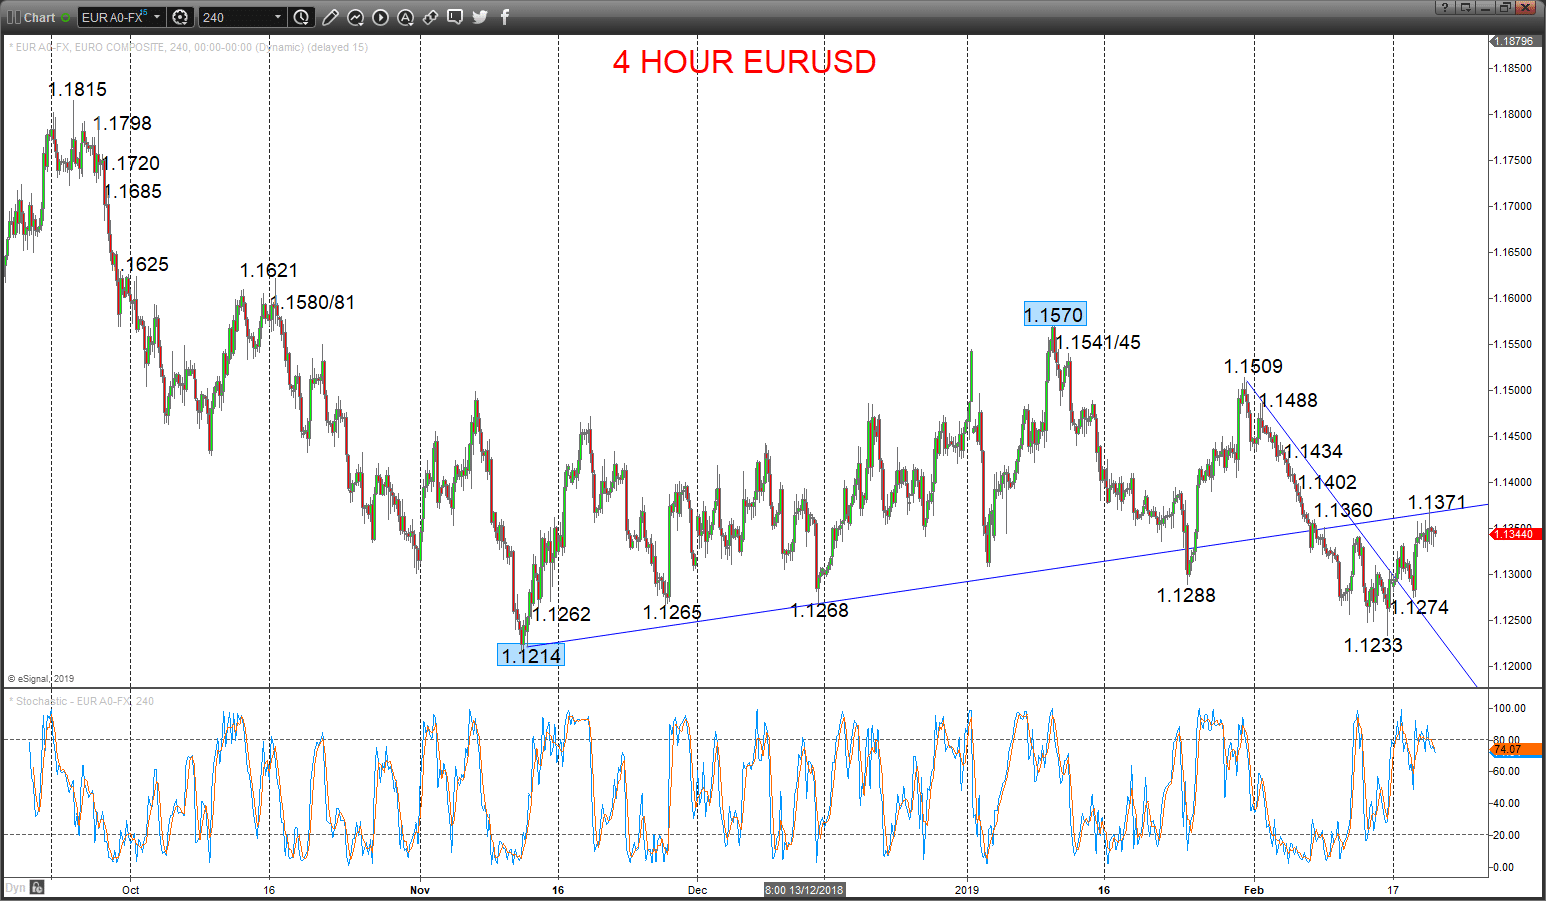Restore down the chart window
The image size is (1546, 901).
[x=1505, y=7]
